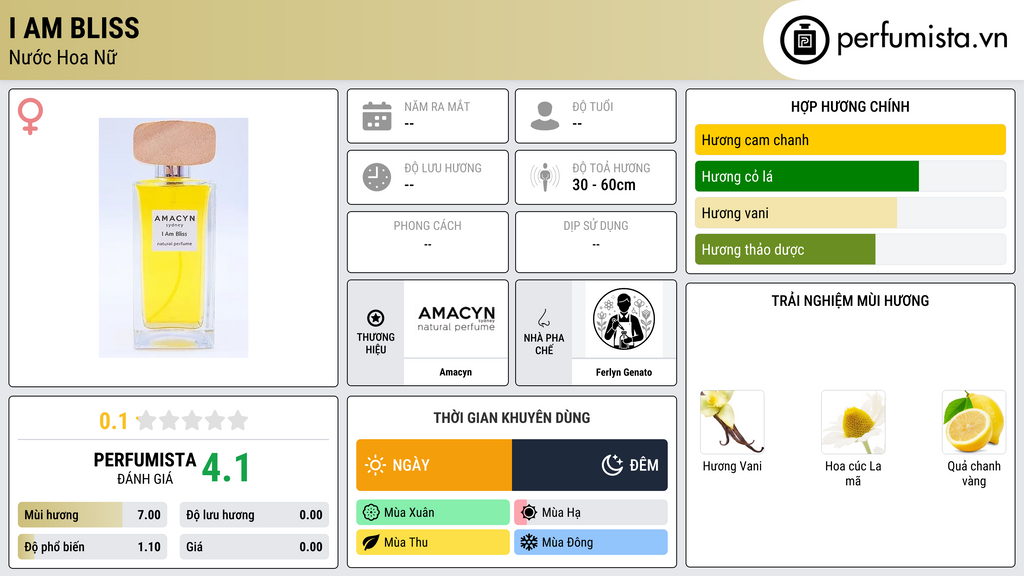Click the Mùi hương 7.00 score bar
1024x576 pixels.
click(93, 515)
